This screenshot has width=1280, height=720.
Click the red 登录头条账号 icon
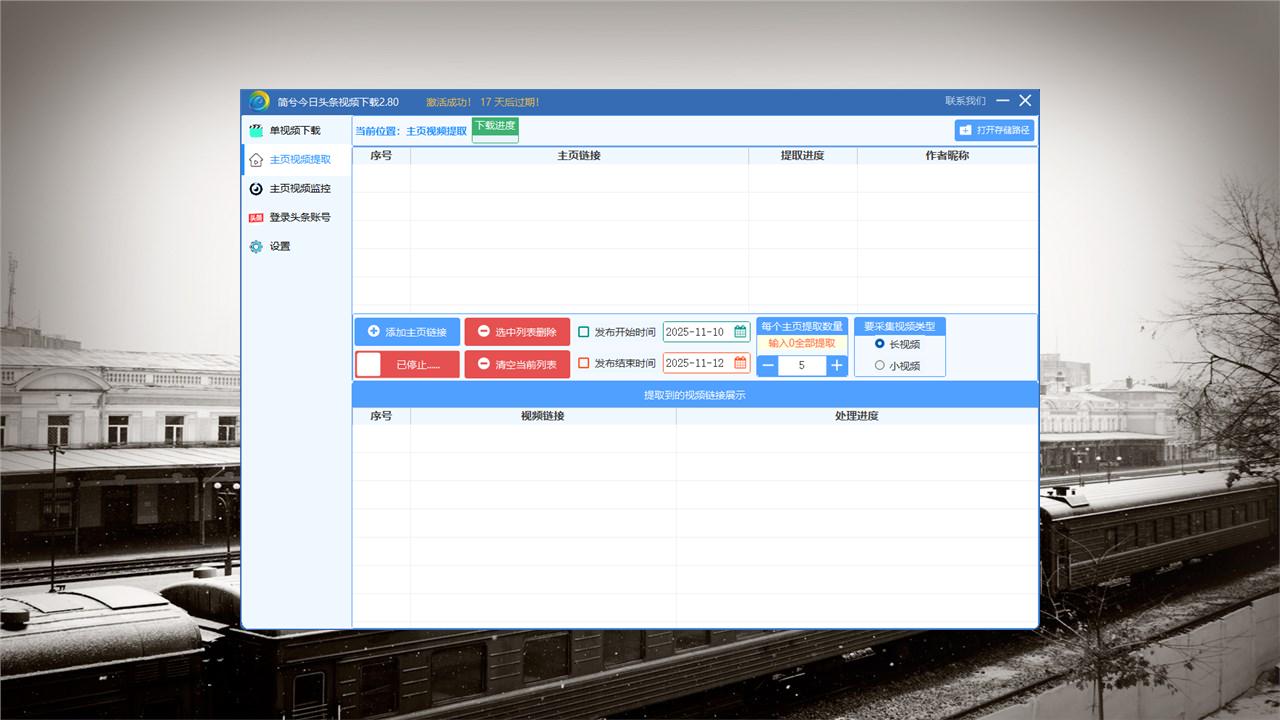[256, 218]
